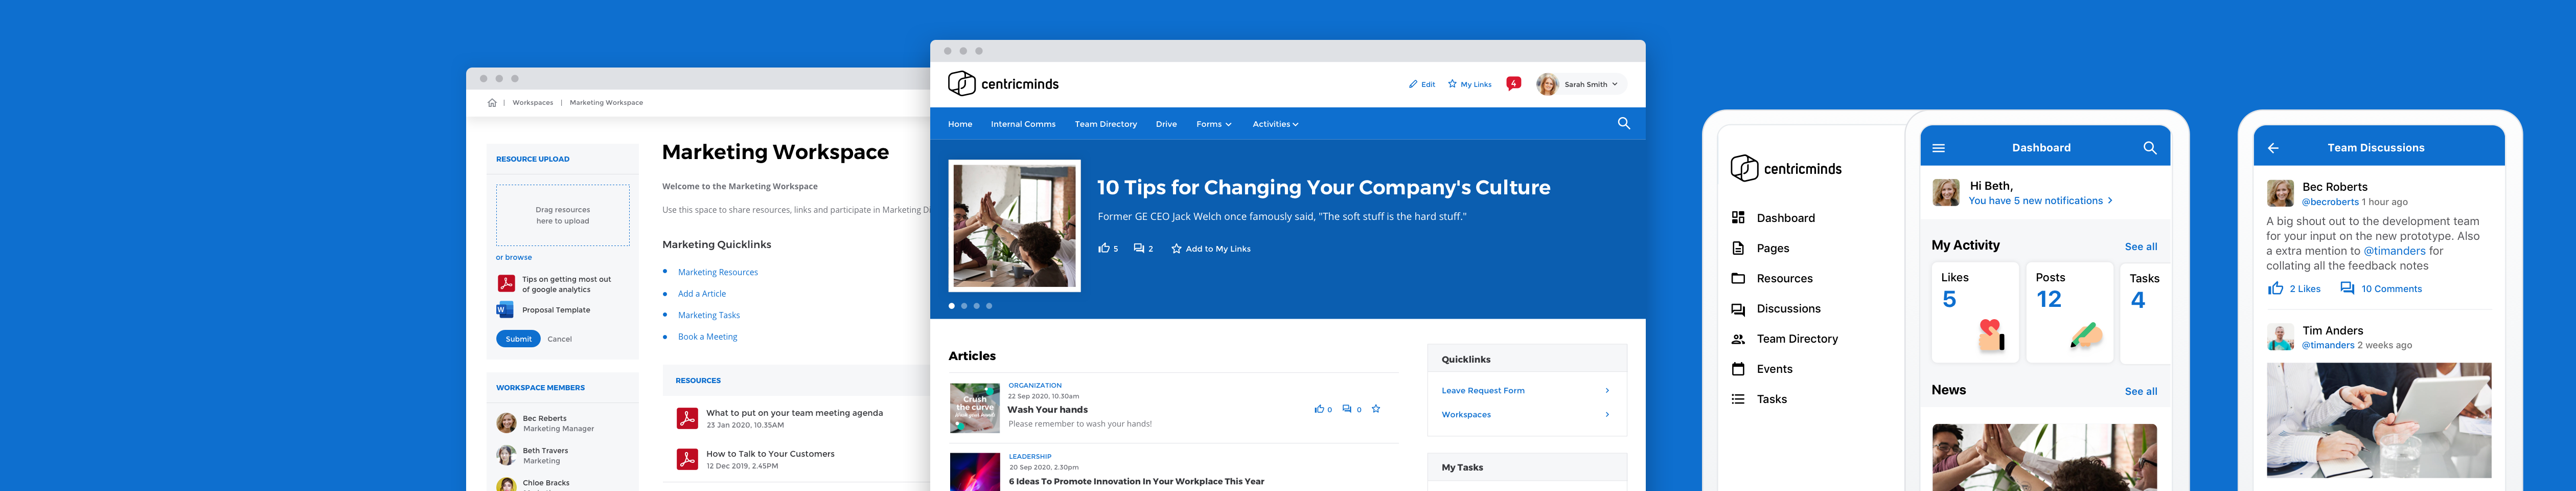Image resolution: width=2576 pixels, height=491 pixels.
Task: Open the PDF icon for the team meeting agenda resource
Action: pos(687,418)
